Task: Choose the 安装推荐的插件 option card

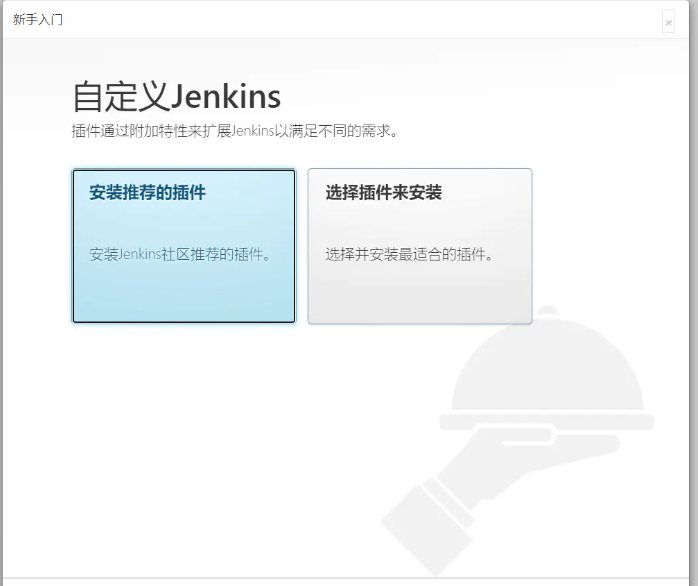Action: point(184,246)
